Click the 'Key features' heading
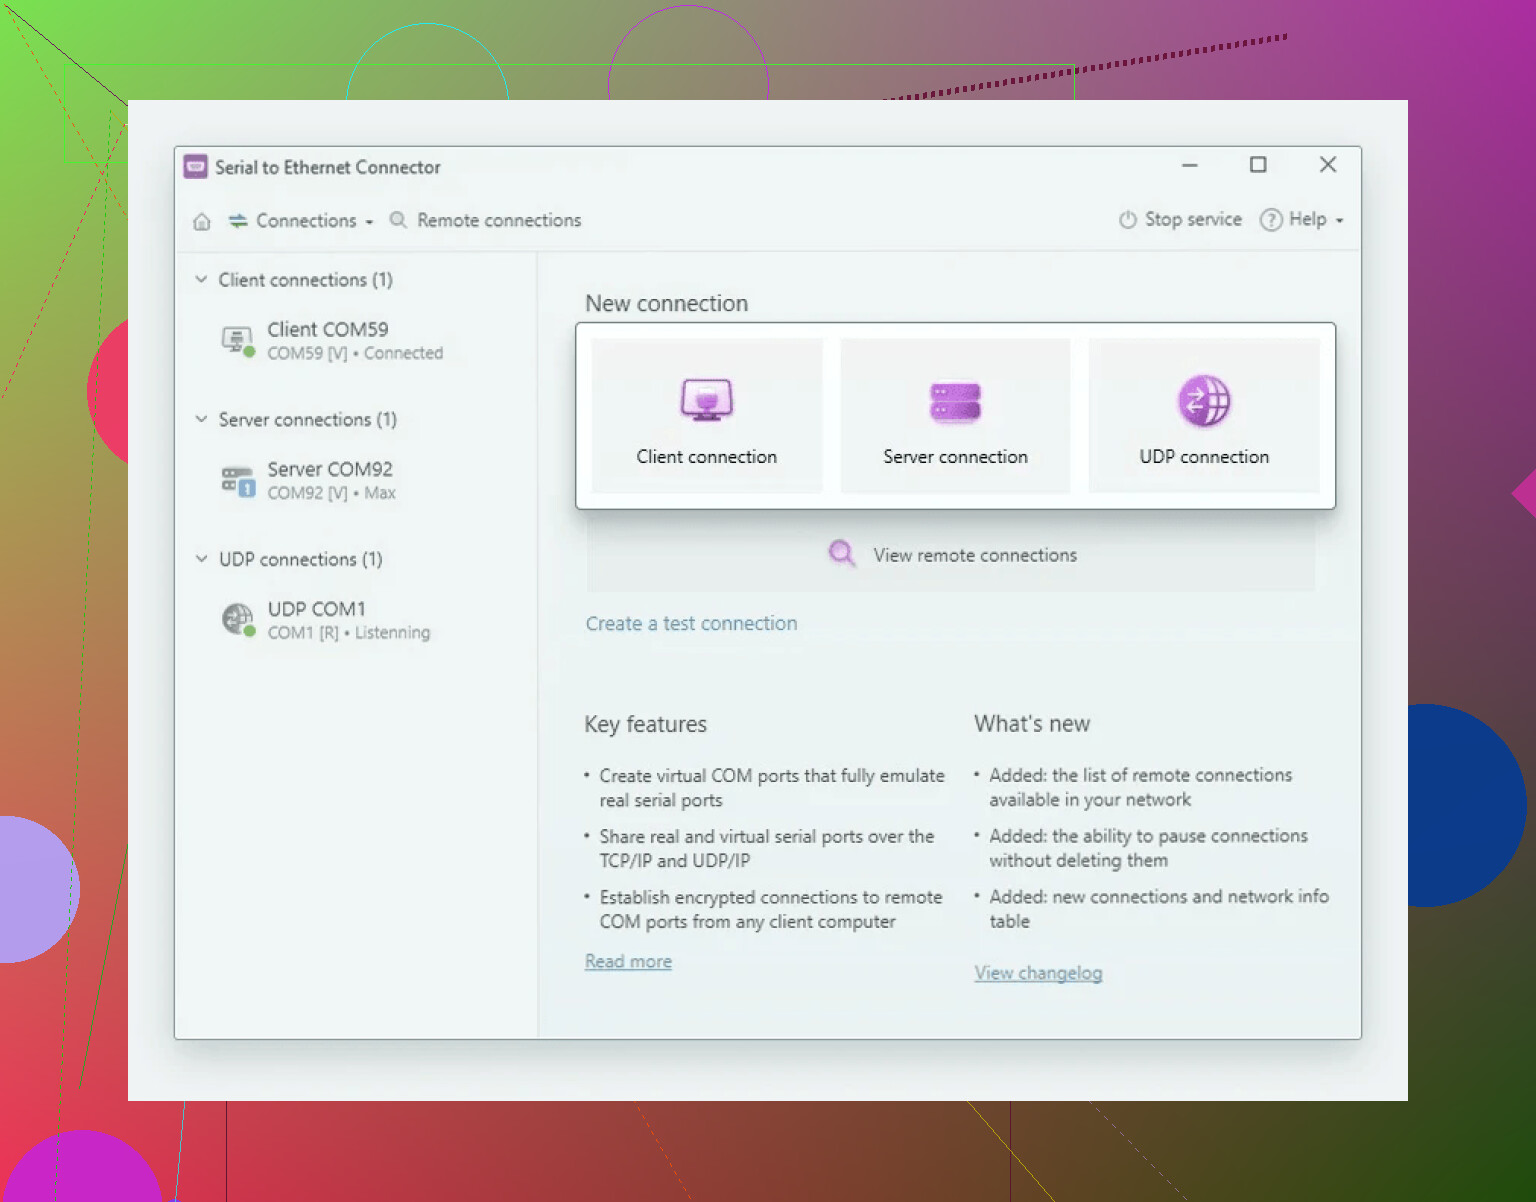The width and height of the screenshot is (1536, 1202). pyautogui.click(x=646, y=724)
